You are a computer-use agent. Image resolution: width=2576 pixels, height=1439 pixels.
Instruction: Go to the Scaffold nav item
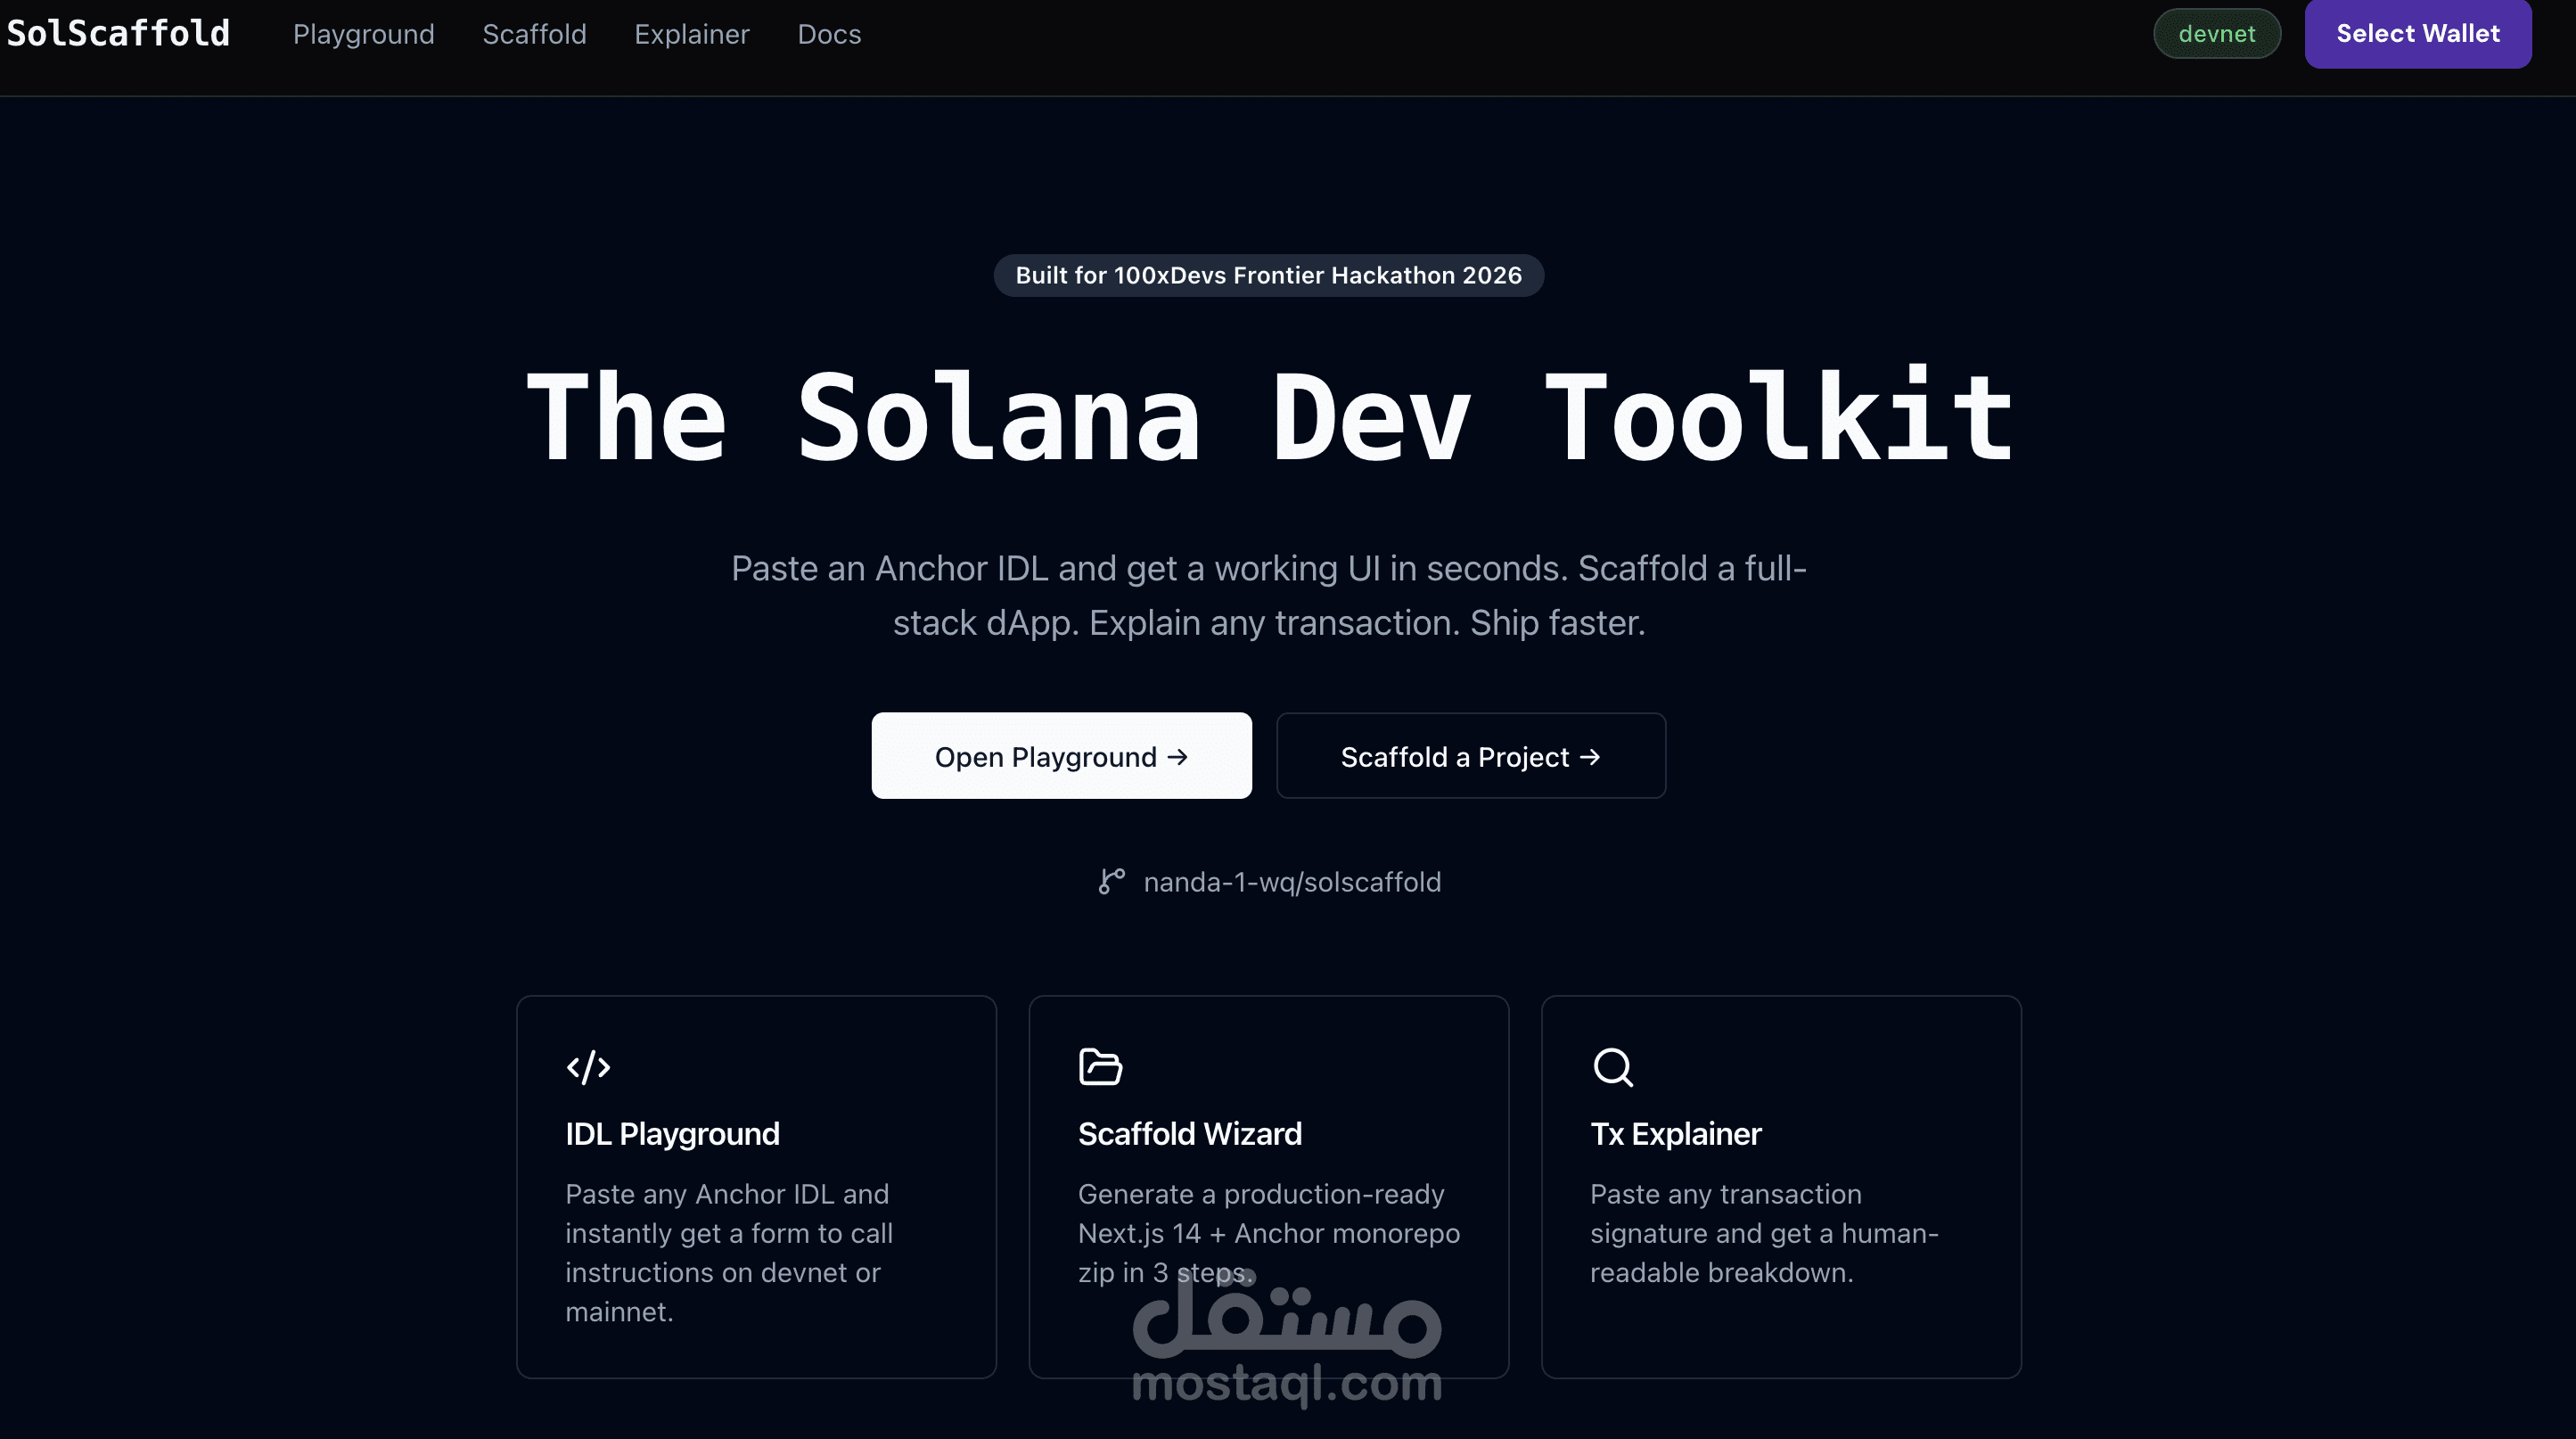point(535,34)
